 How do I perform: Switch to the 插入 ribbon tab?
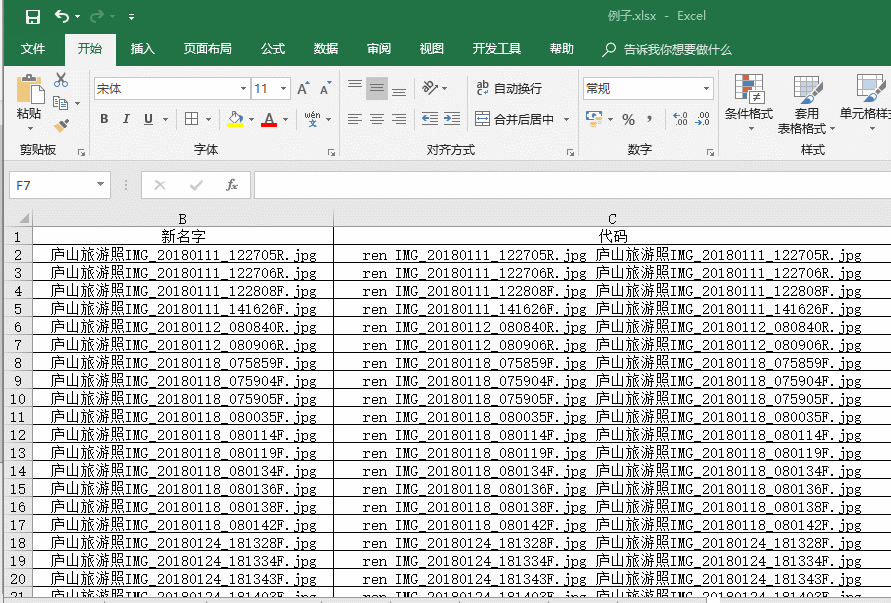coord(142,49)
